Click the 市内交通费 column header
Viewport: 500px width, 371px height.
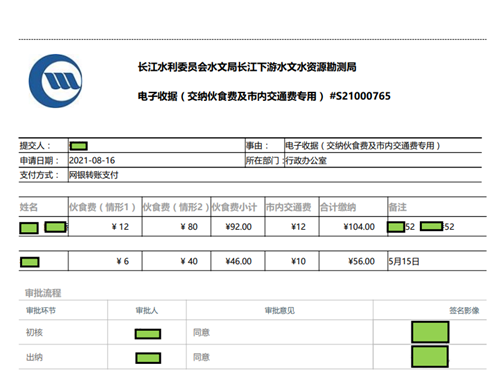289,207
